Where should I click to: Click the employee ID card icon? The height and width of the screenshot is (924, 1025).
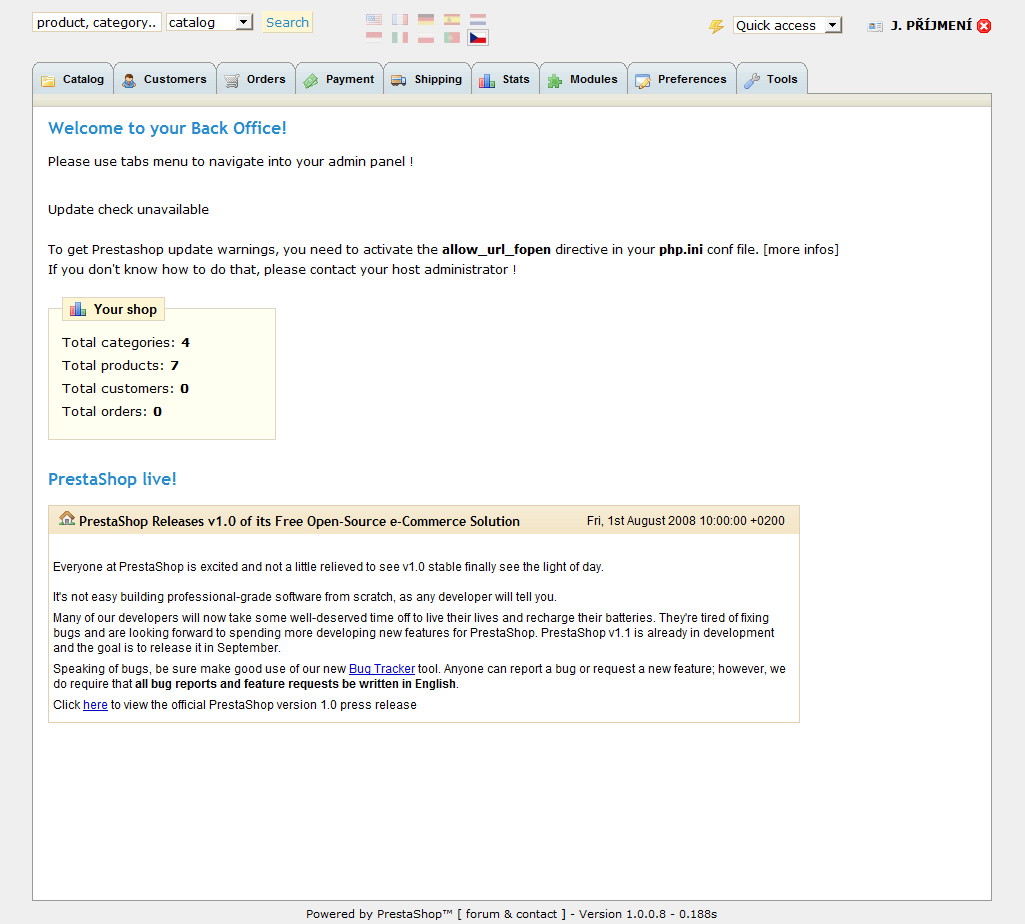click(x=875, y=26)
